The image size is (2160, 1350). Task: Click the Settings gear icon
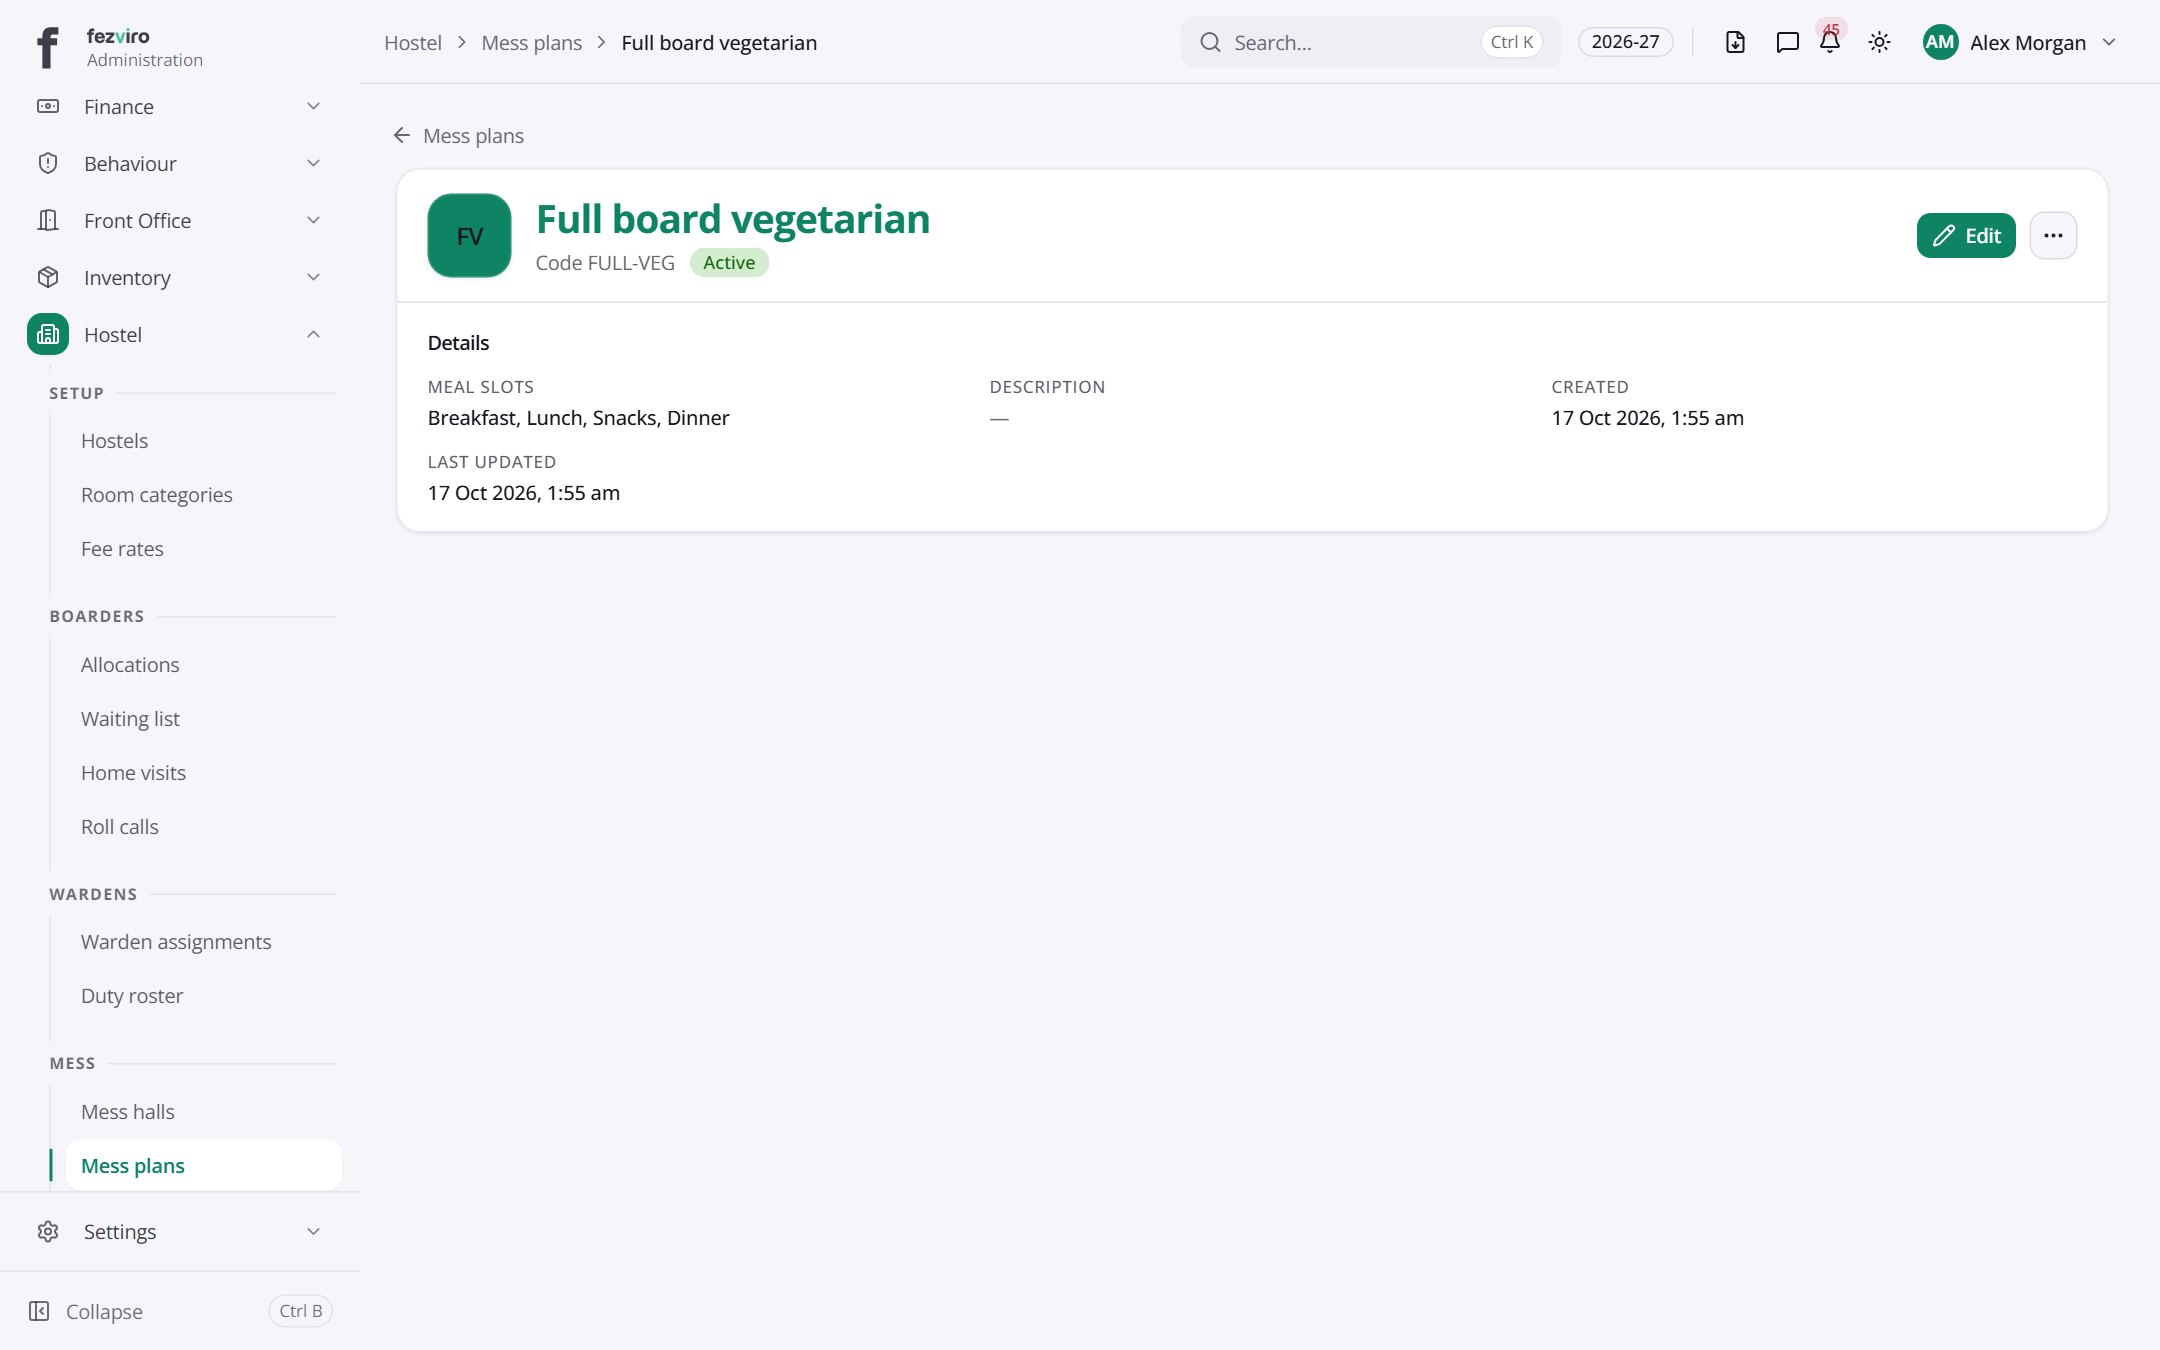click(48, 1231)
